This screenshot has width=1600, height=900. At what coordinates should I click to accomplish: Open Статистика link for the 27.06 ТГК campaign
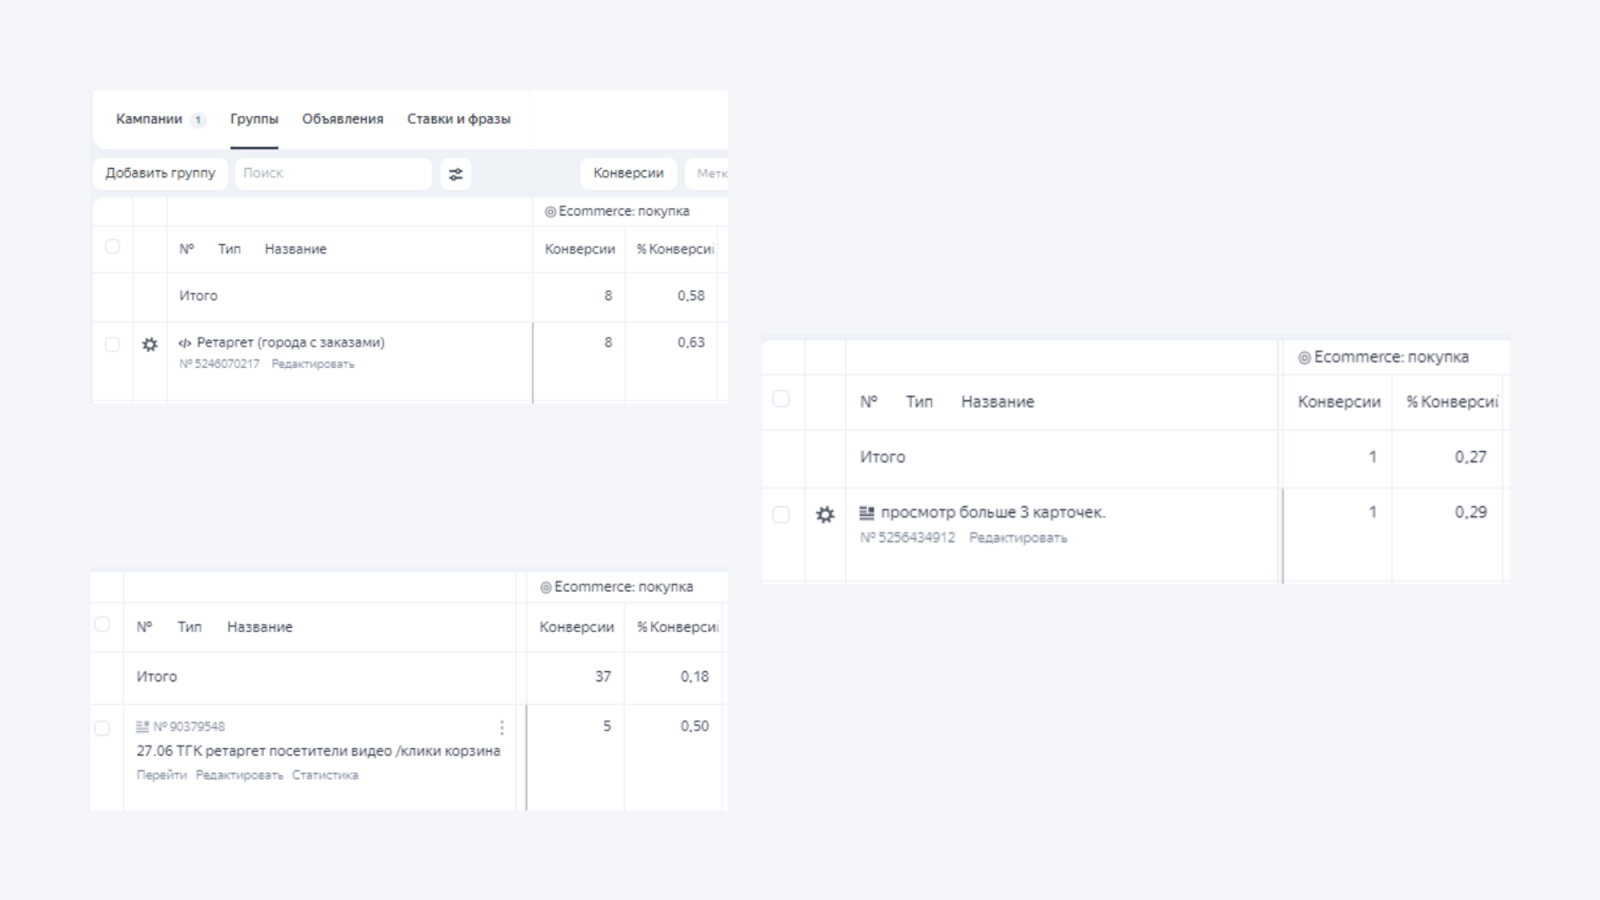pos(325,775)
